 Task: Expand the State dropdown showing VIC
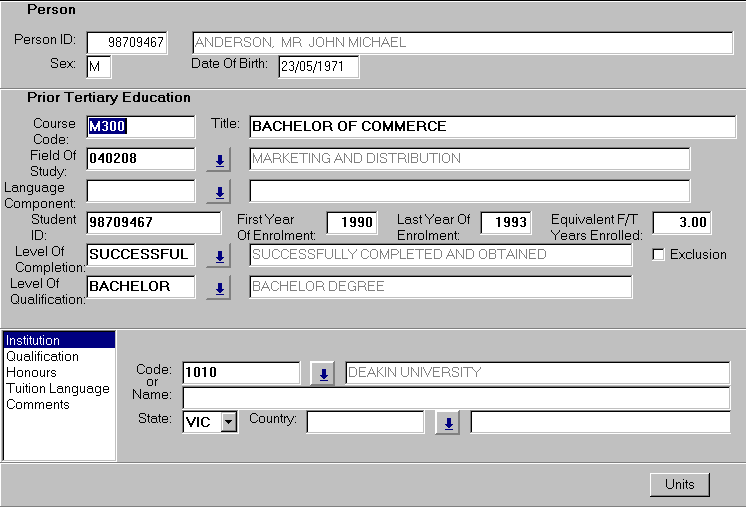[x=228, y=423]
